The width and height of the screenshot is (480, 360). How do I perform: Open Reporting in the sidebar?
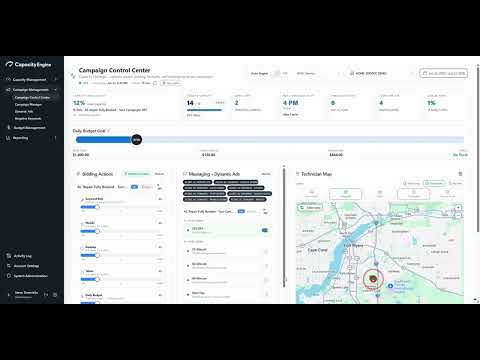[x=20, y=138]
